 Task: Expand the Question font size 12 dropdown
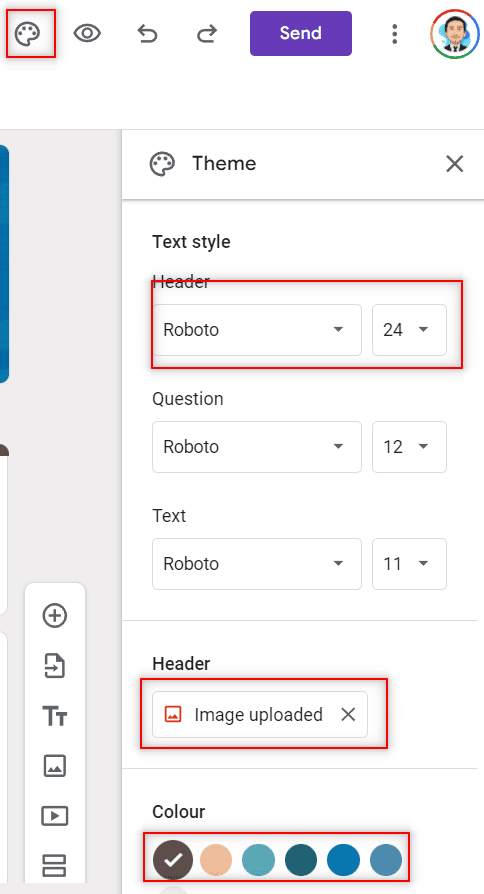(409, 446)
